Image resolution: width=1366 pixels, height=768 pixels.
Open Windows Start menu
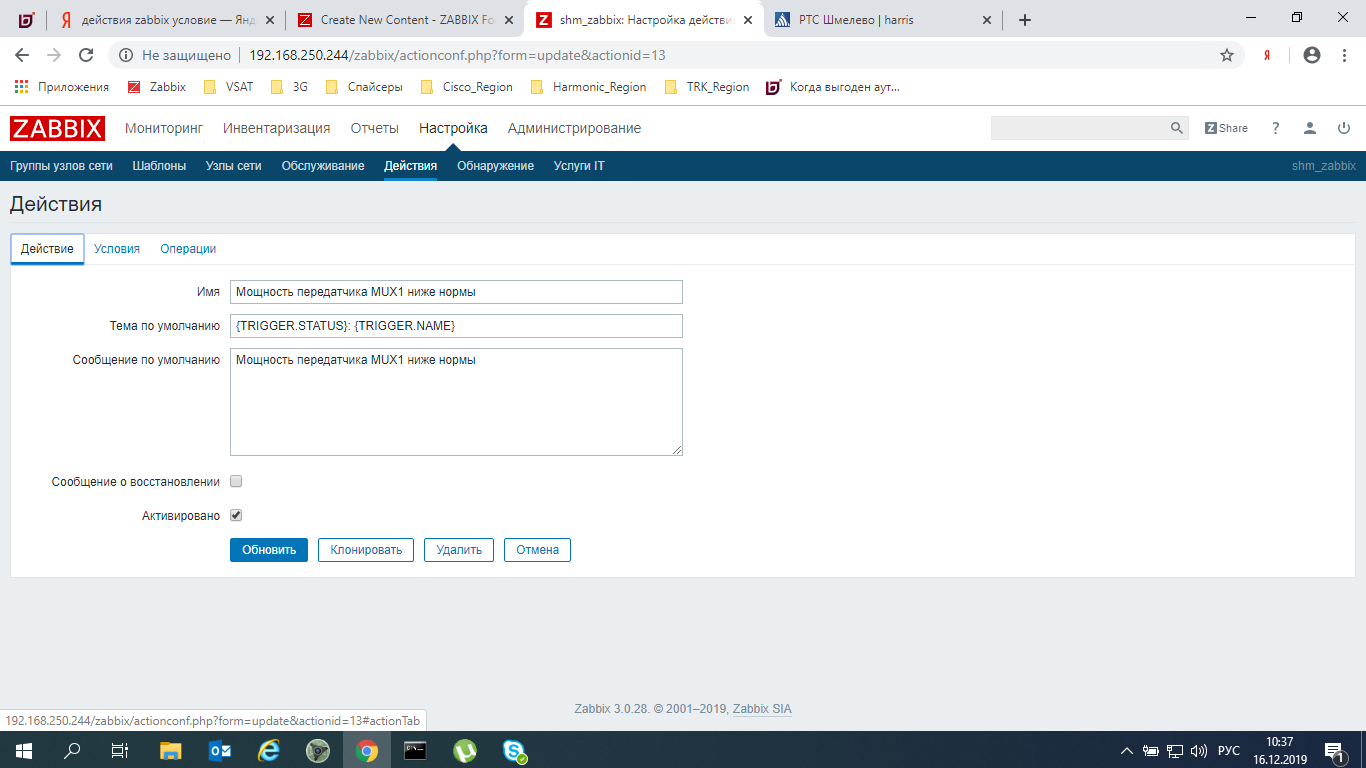click(23, 750)
